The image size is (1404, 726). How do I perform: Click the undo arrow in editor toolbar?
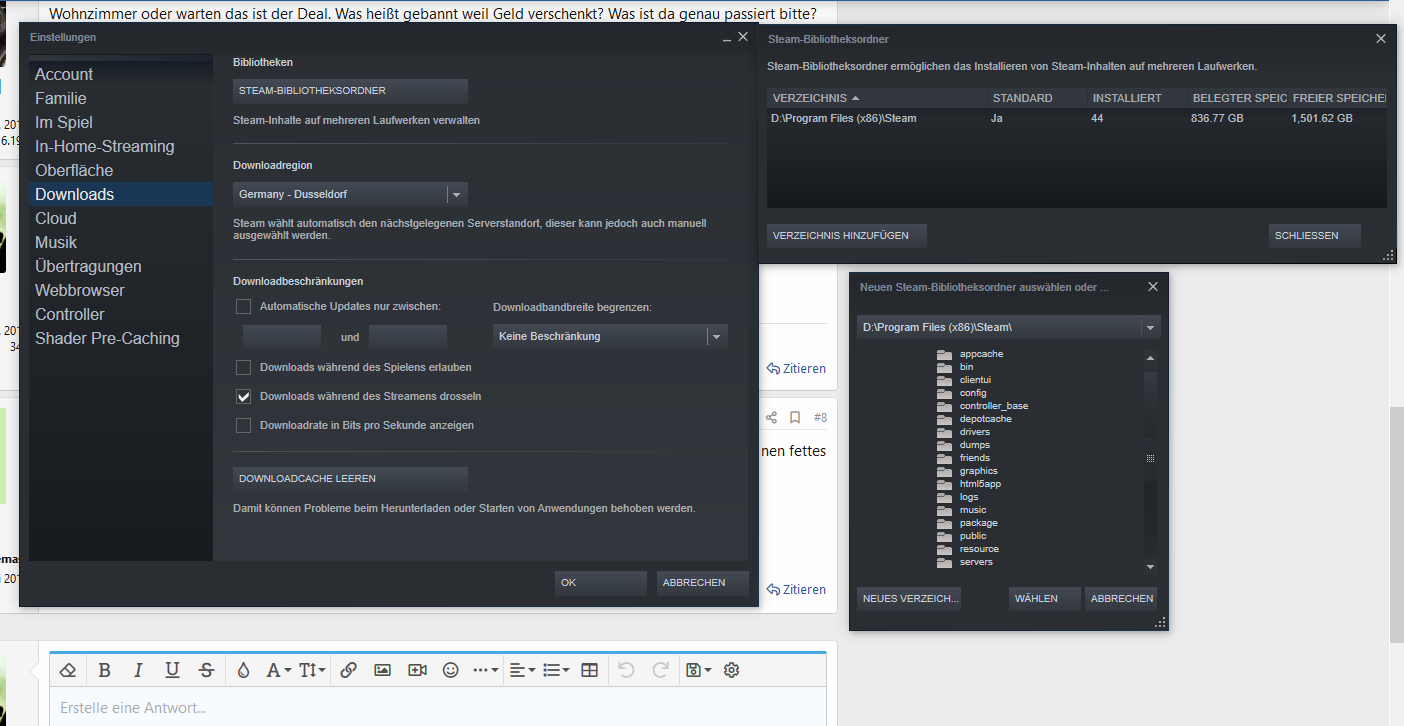click(x=626, y=670)
